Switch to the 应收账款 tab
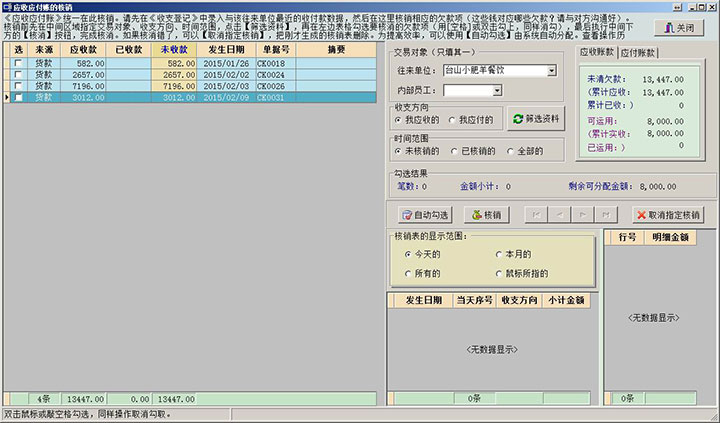Screen dimensions: 720x423 (598, 50)
